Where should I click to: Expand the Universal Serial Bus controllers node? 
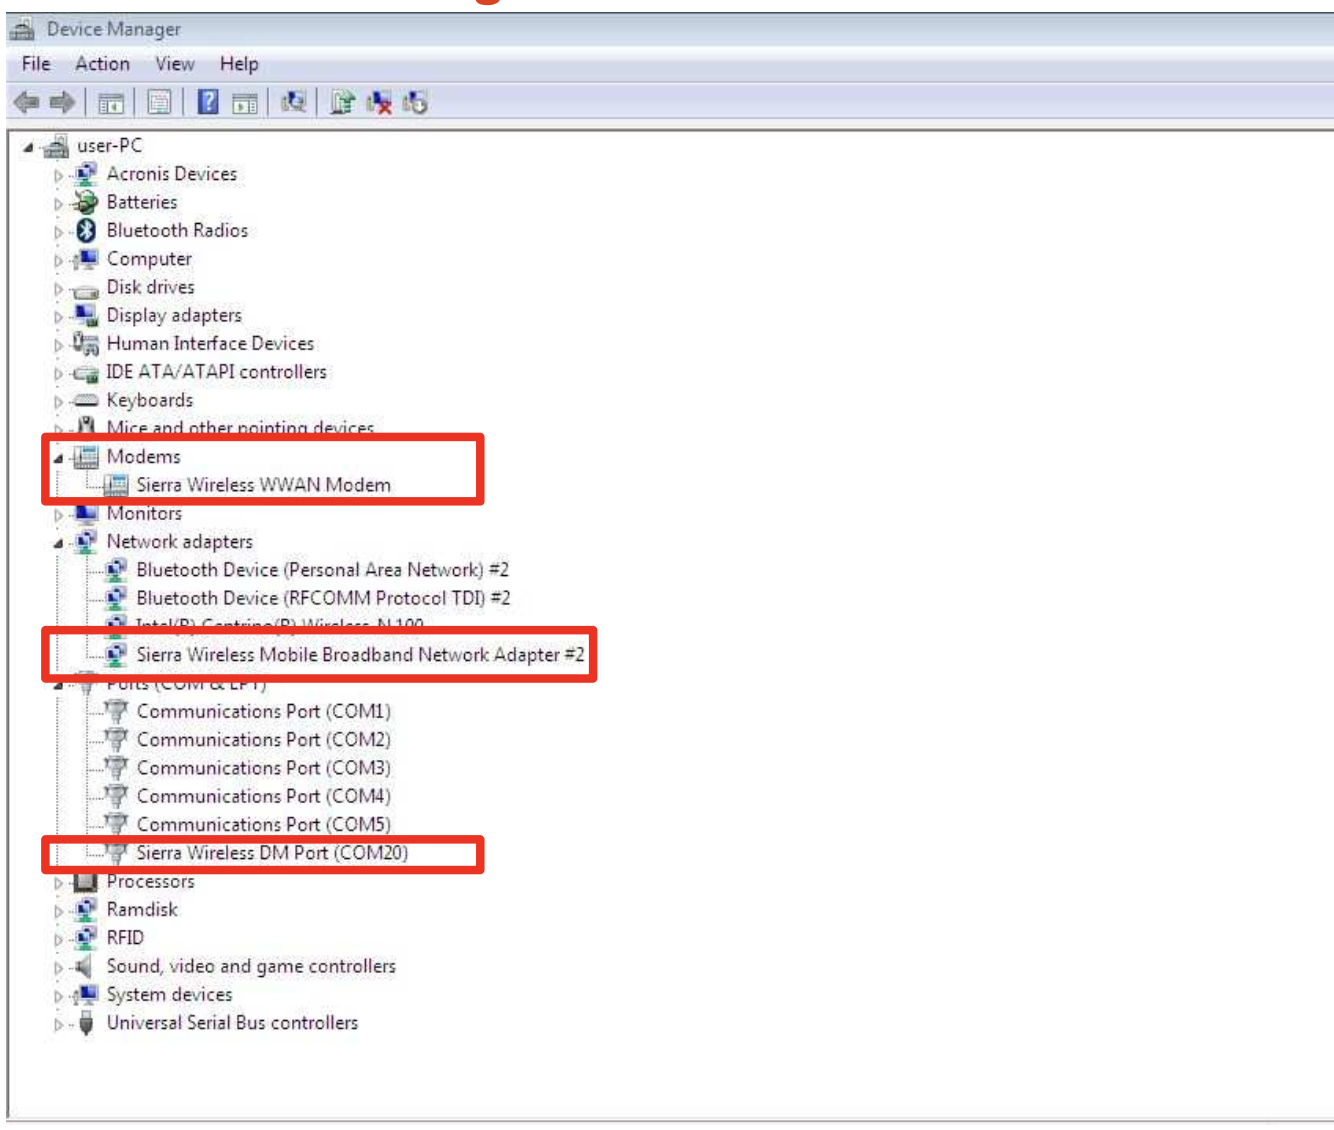58,1024
